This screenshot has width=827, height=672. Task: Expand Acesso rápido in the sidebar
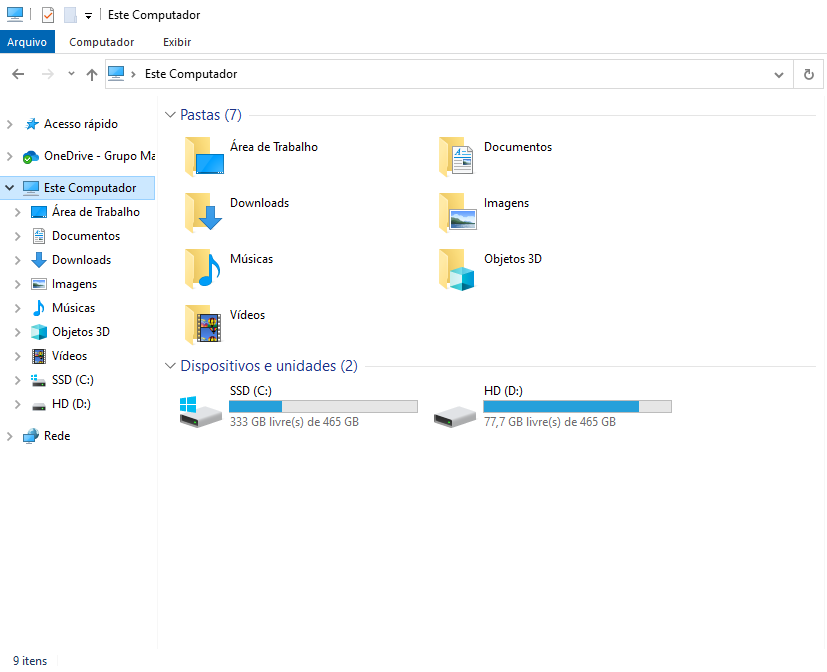(9, 124)
